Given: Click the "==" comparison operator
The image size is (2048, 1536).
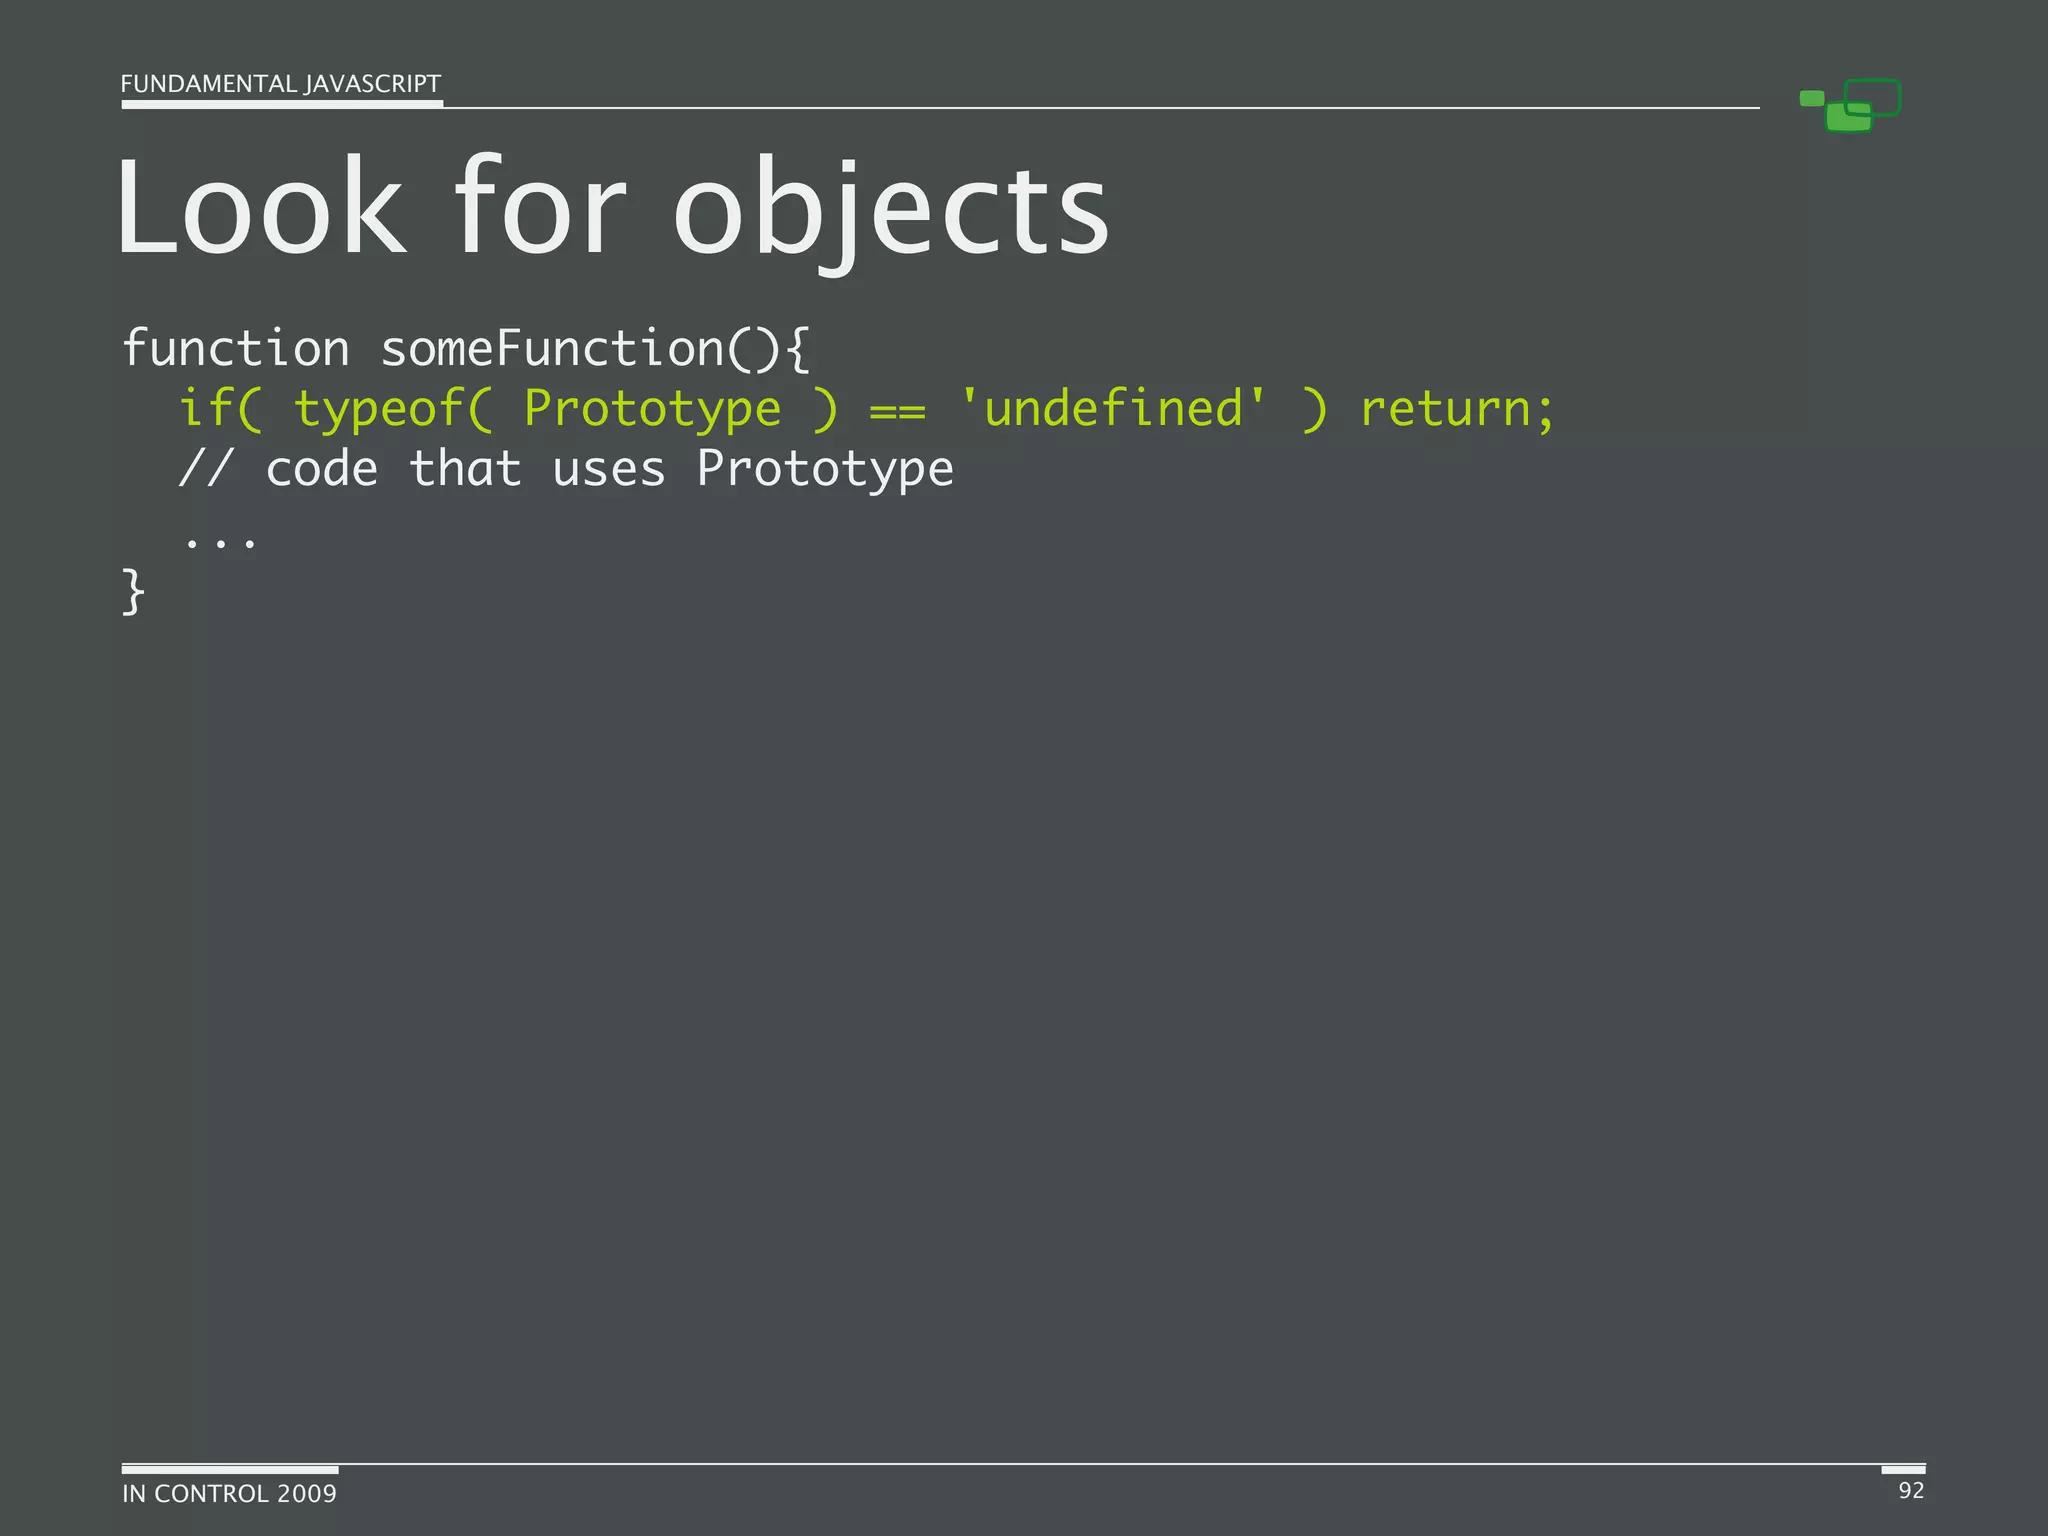Looking at the screenshot, I should (897, 411).
